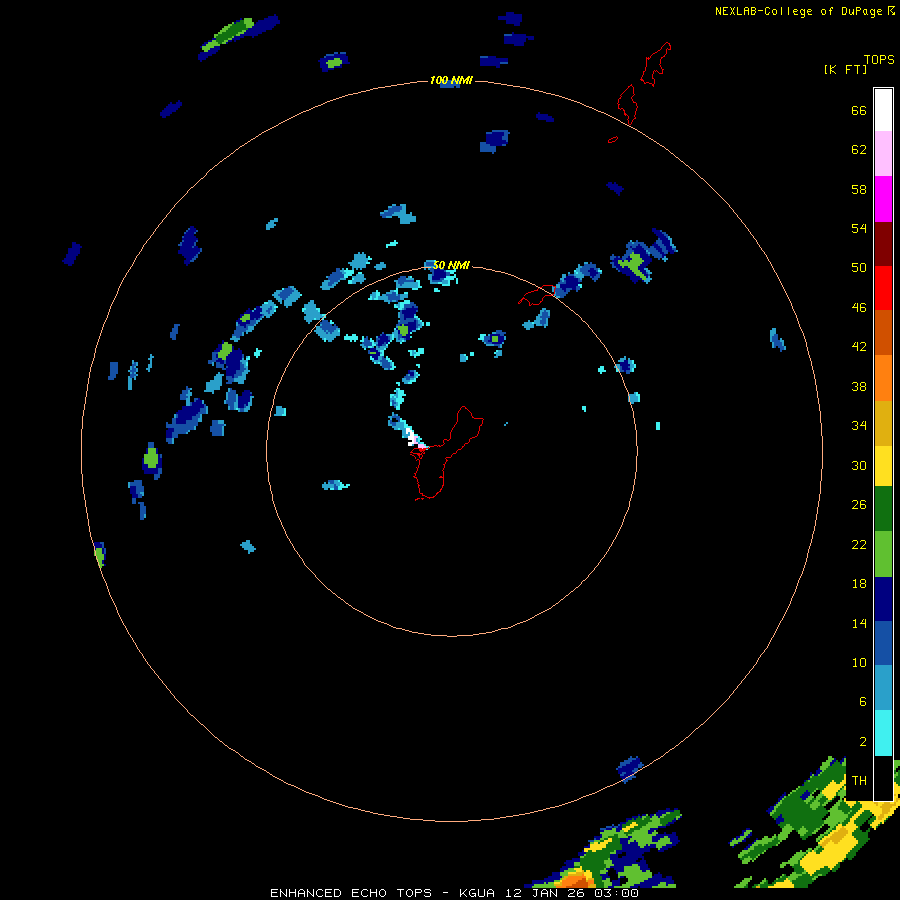Click legend value 14
The width and height of the screenshot is (900, 900).
(x=859, y=623)
